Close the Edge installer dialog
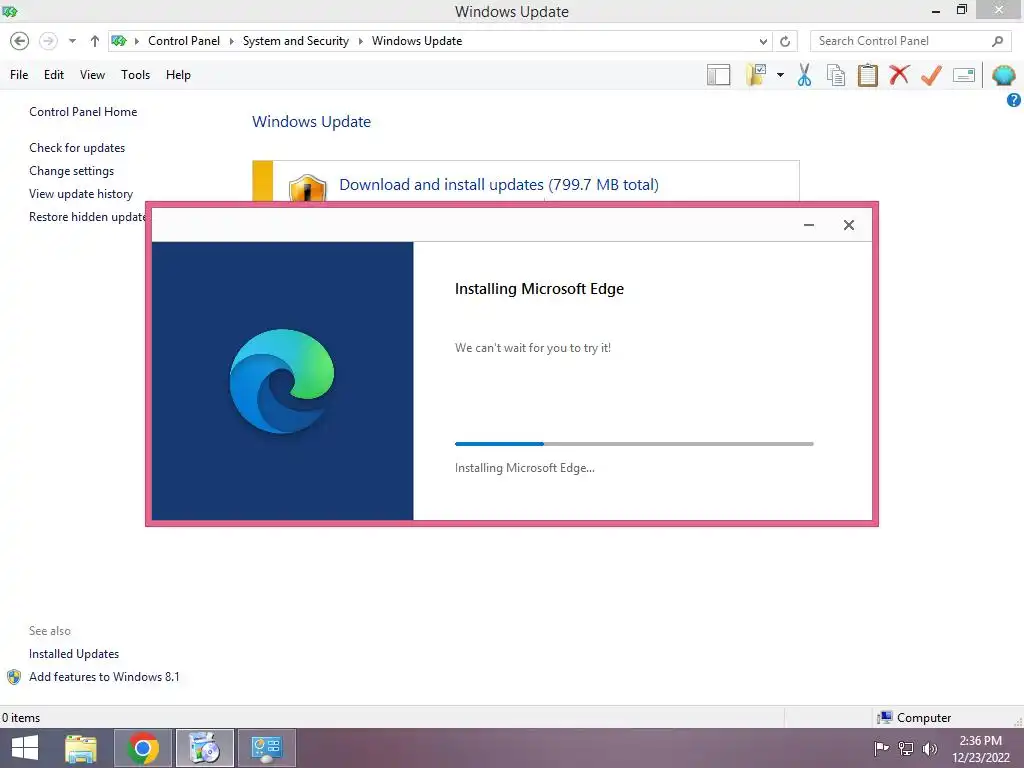 point(848,225)
